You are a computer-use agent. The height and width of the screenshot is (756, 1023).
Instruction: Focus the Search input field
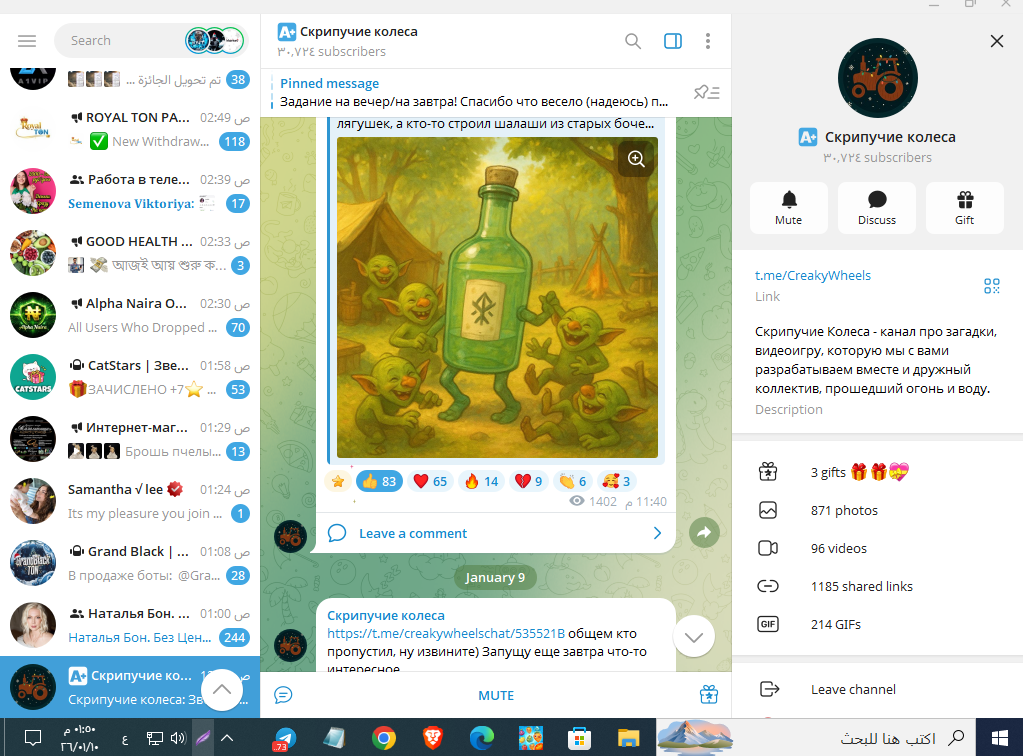click(125, 40)
